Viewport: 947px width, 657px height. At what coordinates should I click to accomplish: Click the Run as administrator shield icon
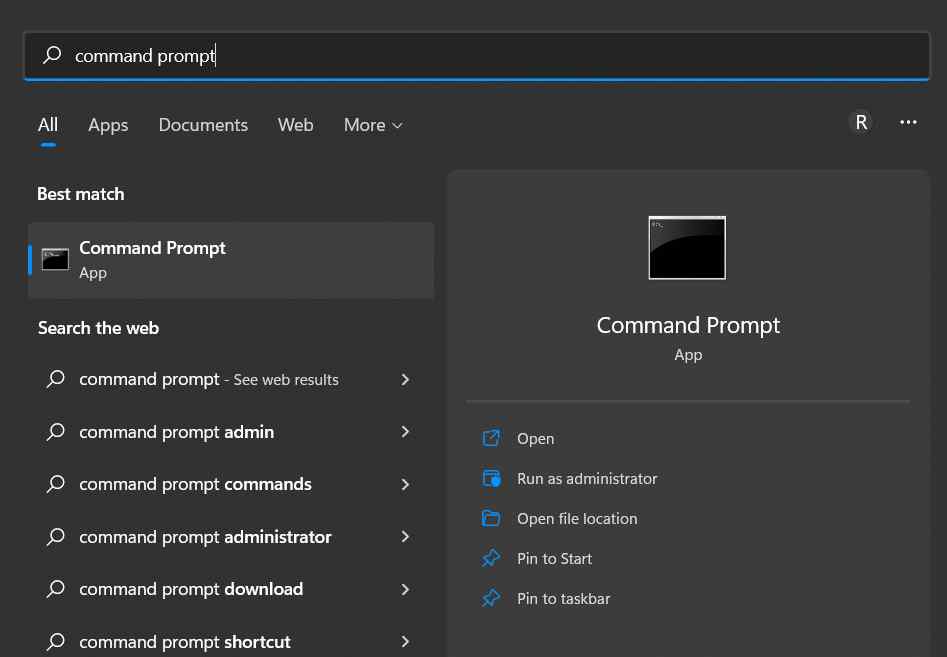(491, 478)
